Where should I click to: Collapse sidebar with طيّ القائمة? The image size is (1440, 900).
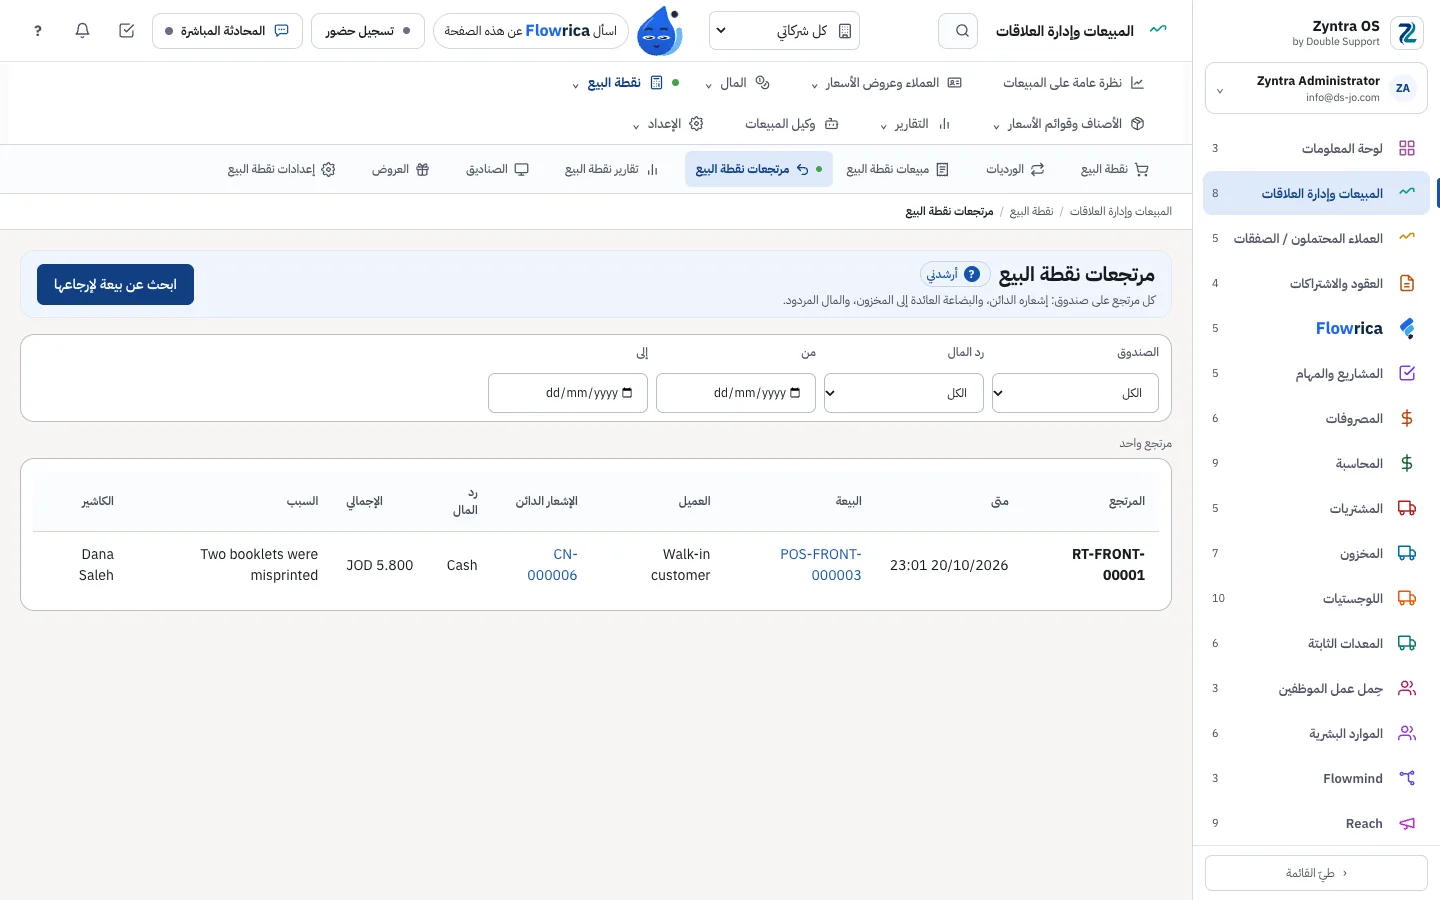pyautogui.click(x=1316, y=873)
